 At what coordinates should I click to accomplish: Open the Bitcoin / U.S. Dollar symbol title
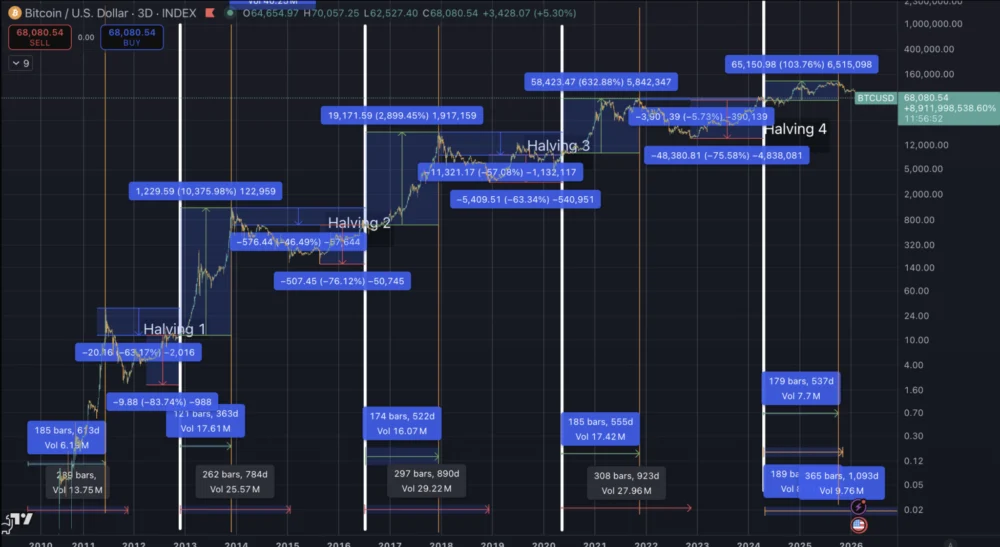(110, 13)
